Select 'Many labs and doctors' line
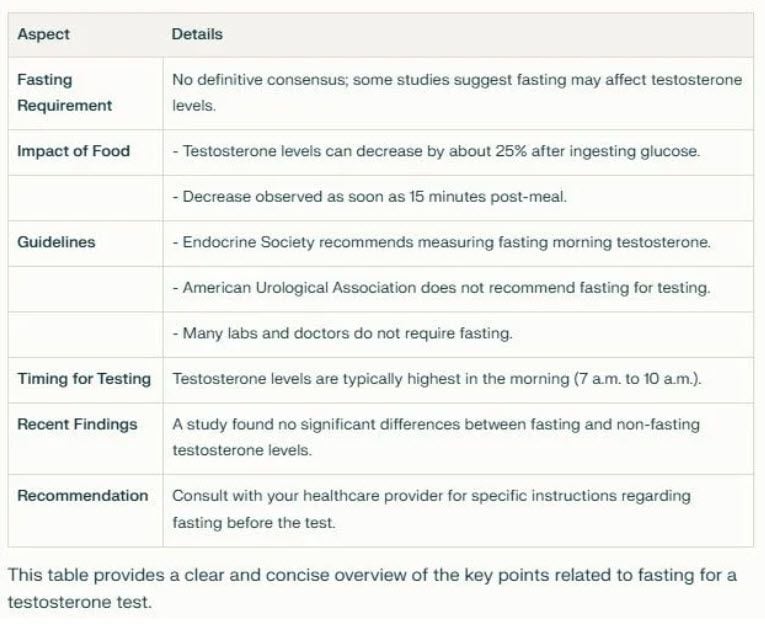The height and width of the screenshot is (630, 765). tap(342, 333)
